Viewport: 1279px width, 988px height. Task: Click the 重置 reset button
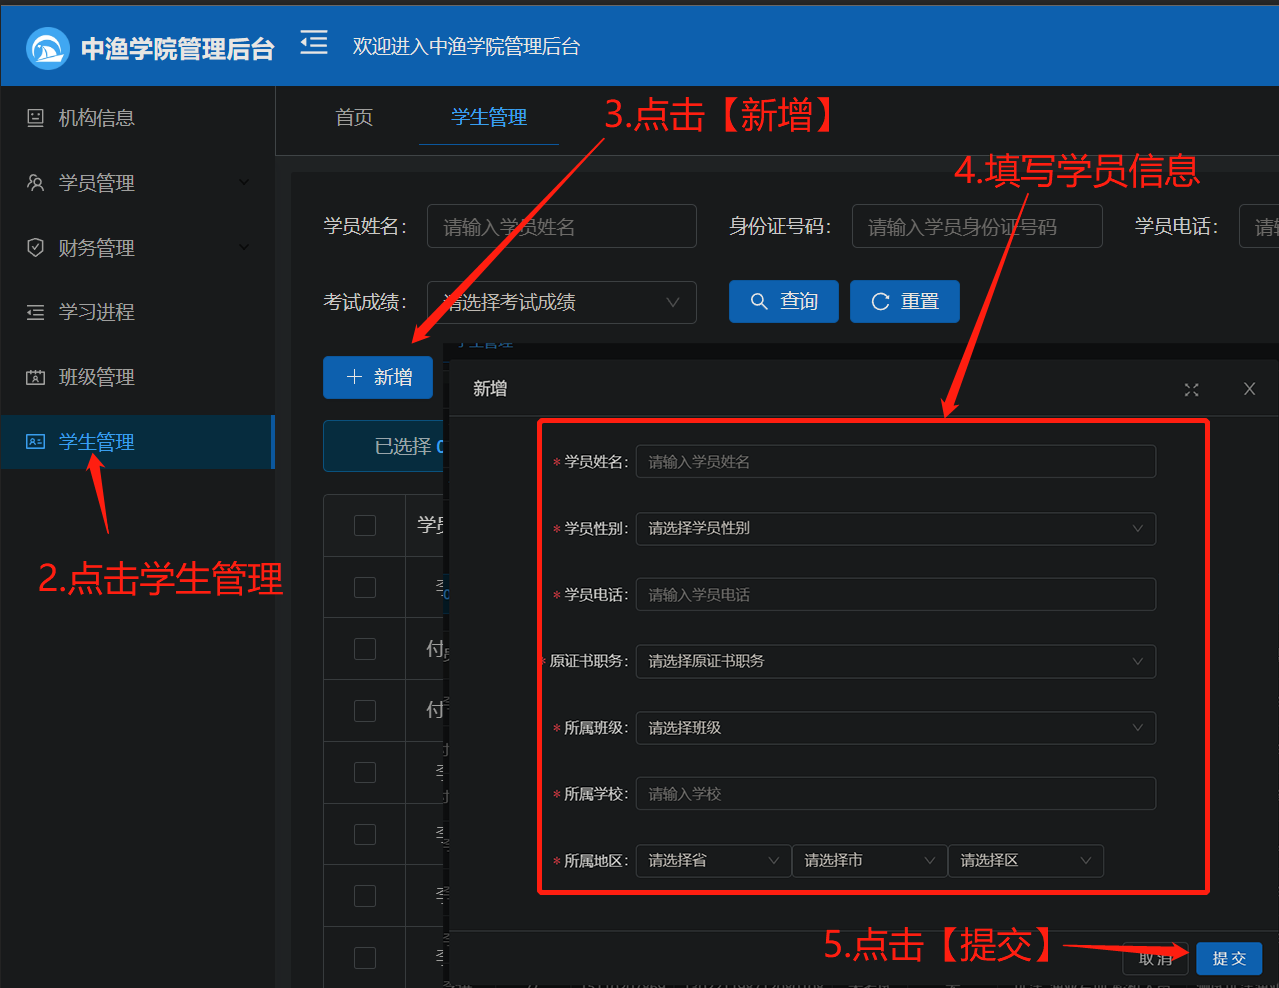pos(905,301)
